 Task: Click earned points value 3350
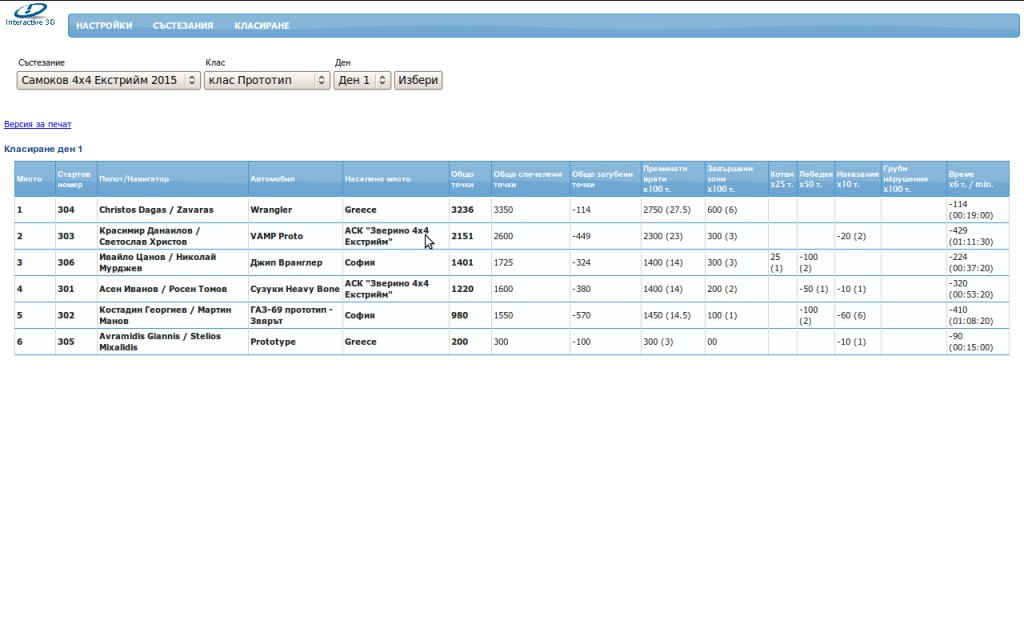[503, 210]
